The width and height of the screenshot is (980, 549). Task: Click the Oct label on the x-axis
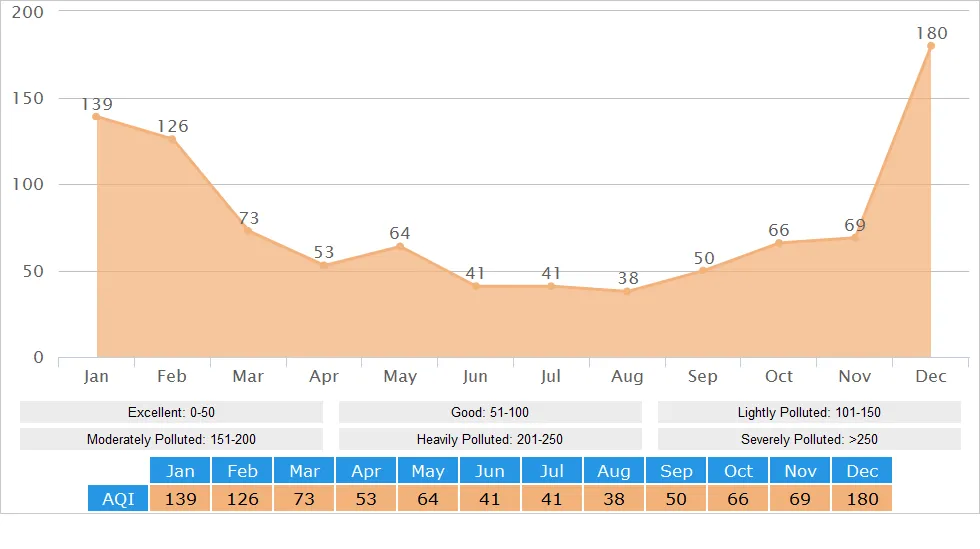click(779, 377)
